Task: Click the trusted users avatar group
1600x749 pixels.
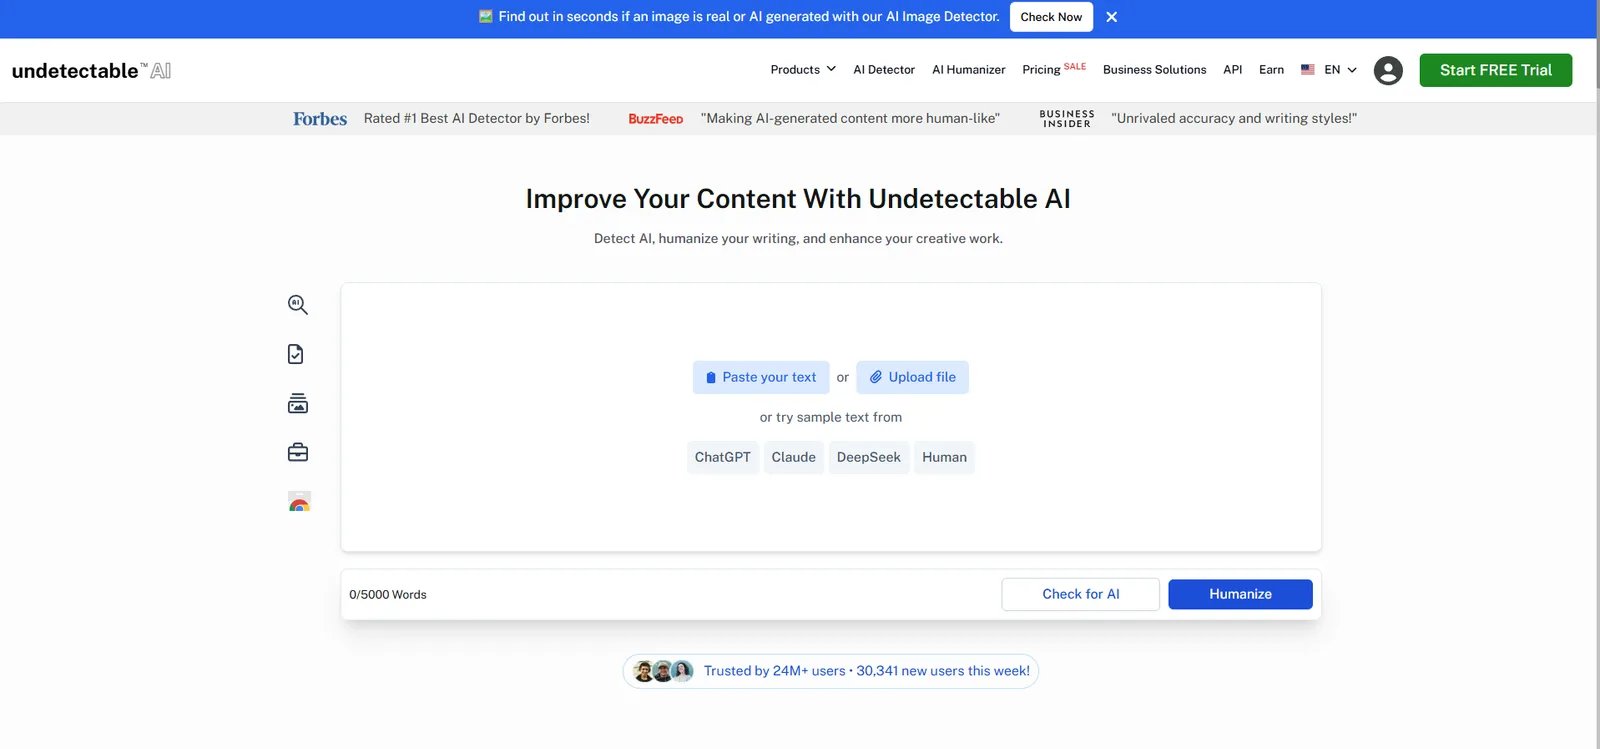Action: tap(663, 671)
